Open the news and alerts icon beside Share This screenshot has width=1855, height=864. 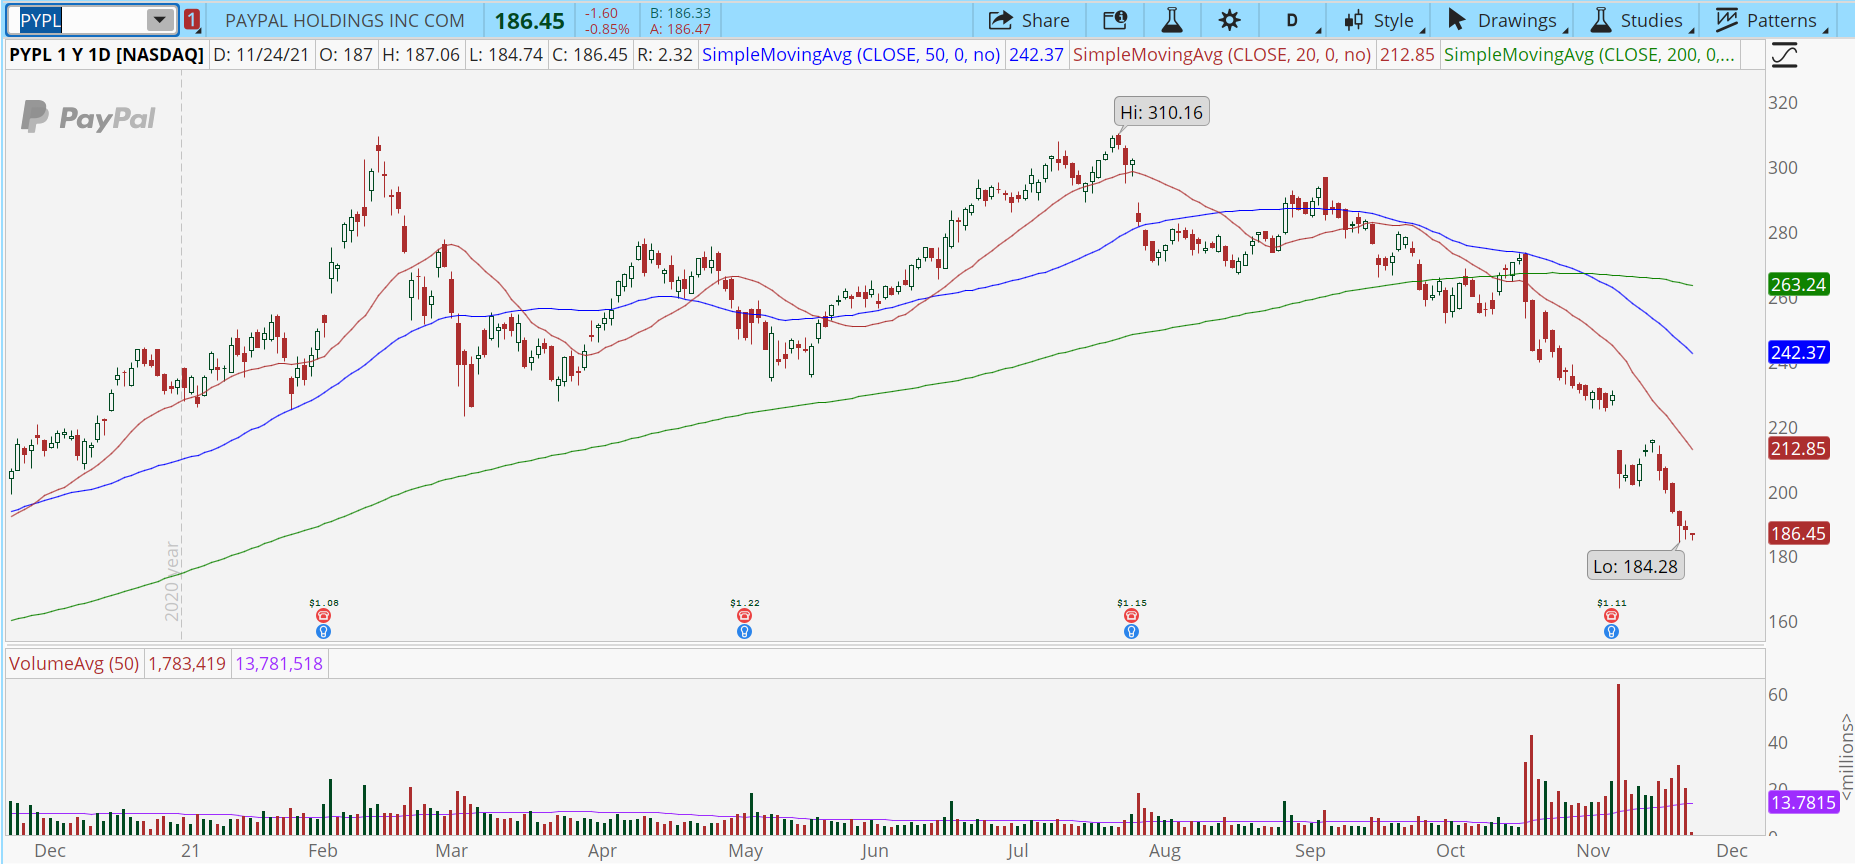point(1115,20)
